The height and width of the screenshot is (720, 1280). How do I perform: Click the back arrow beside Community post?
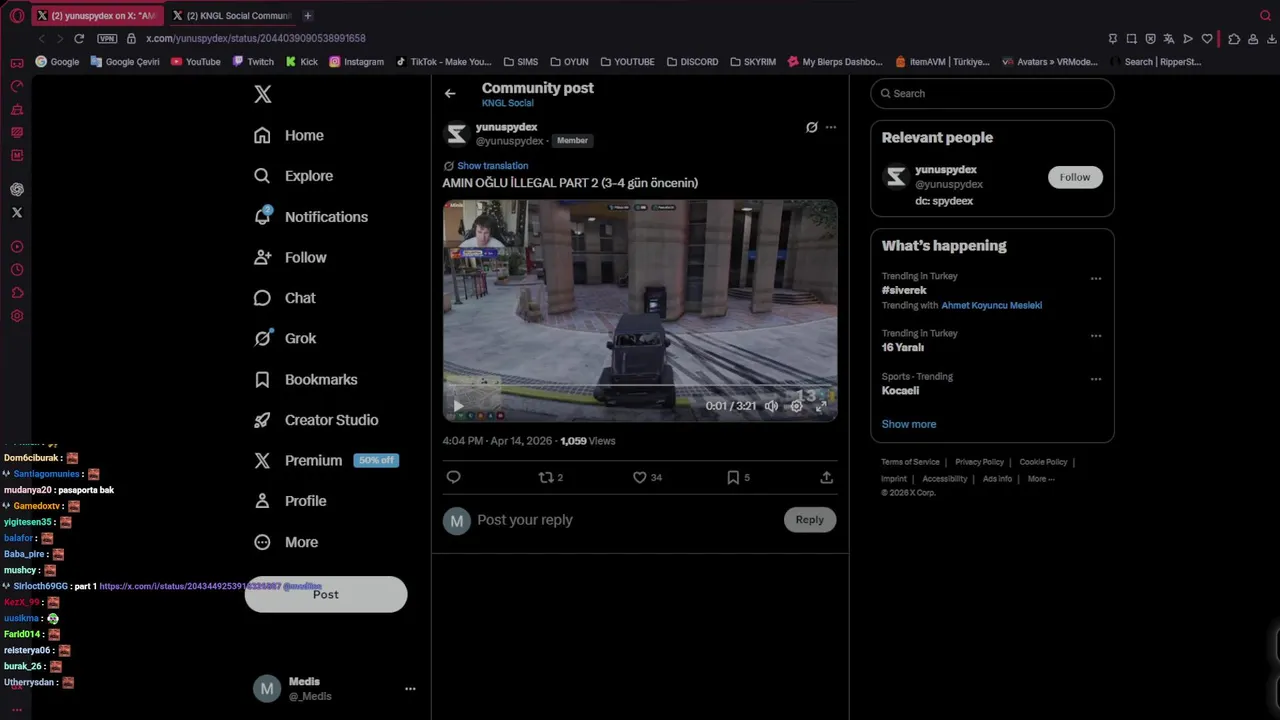(450, 93)
